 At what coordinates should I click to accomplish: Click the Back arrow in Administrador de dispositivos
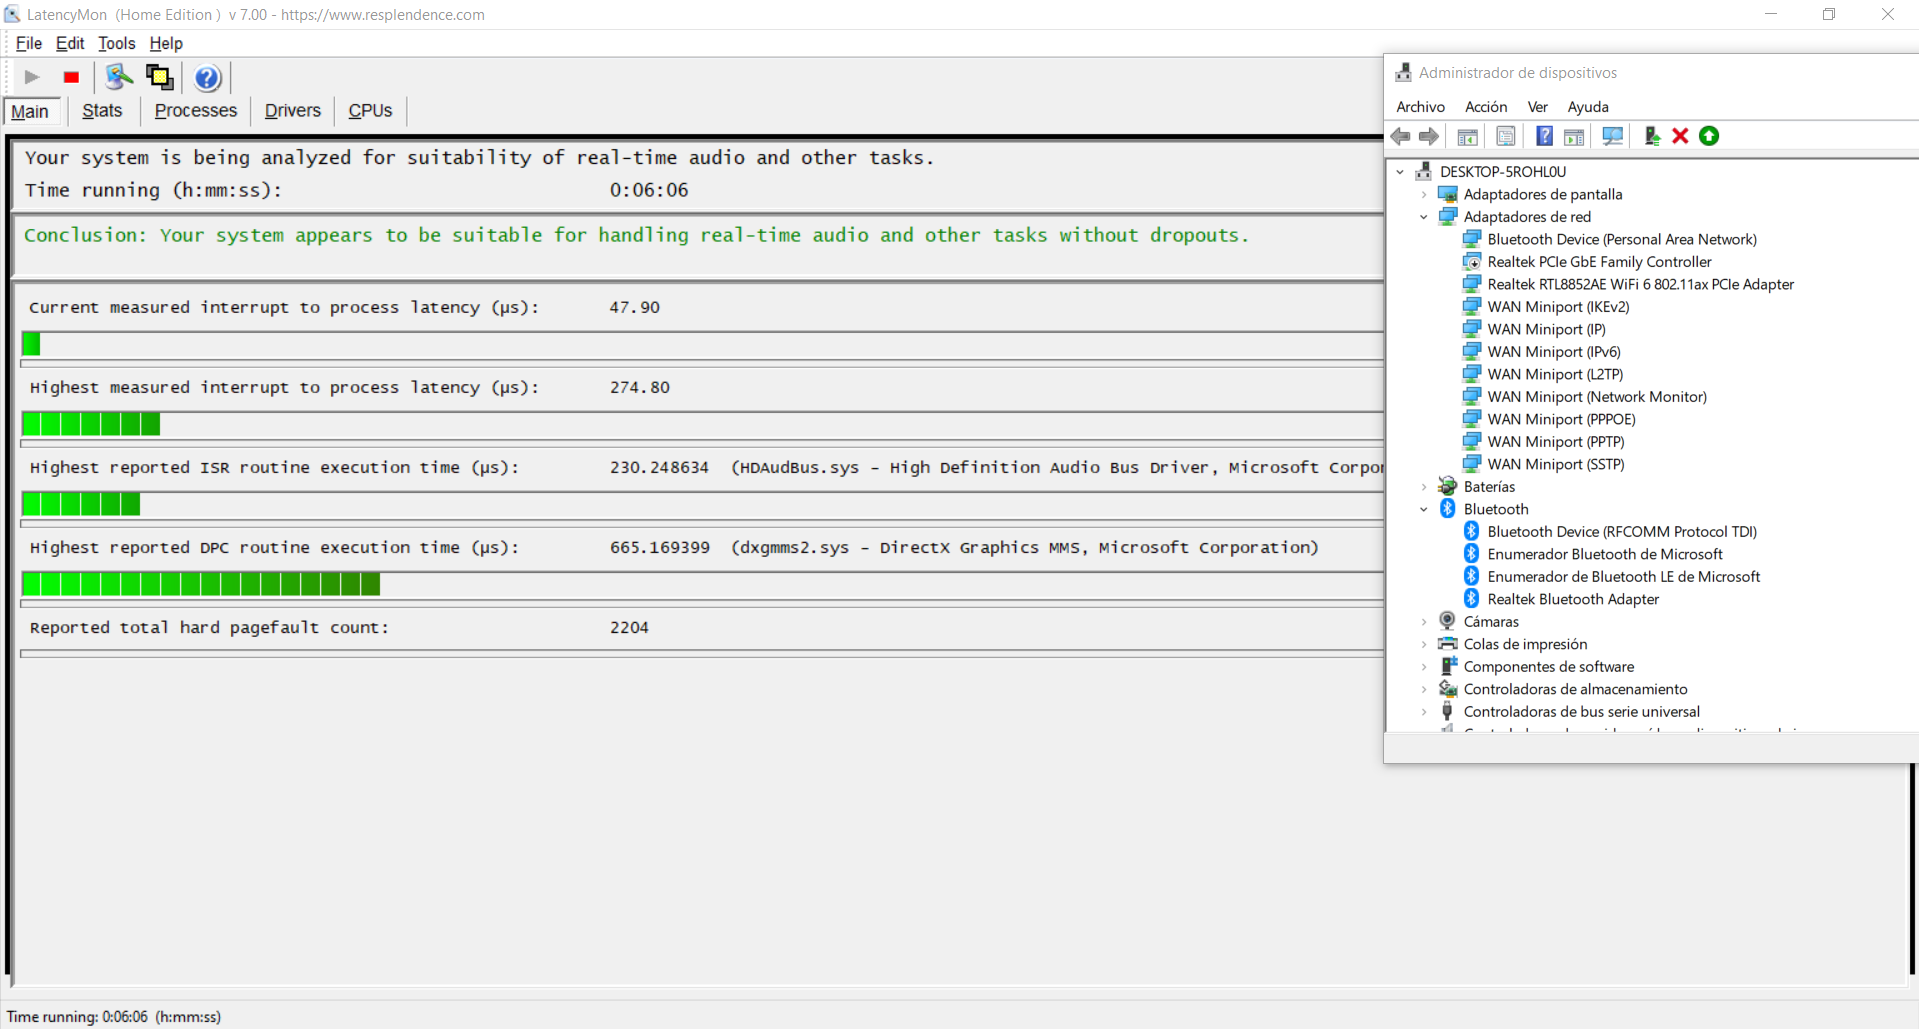click(1401, 136)
